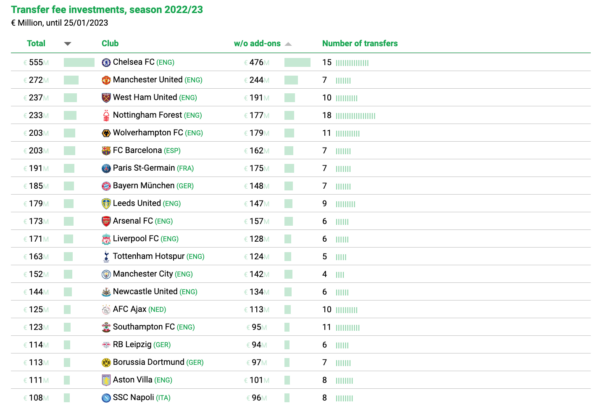
Task: Click the Number of transfers header
Action: click(x=359, y=44)
